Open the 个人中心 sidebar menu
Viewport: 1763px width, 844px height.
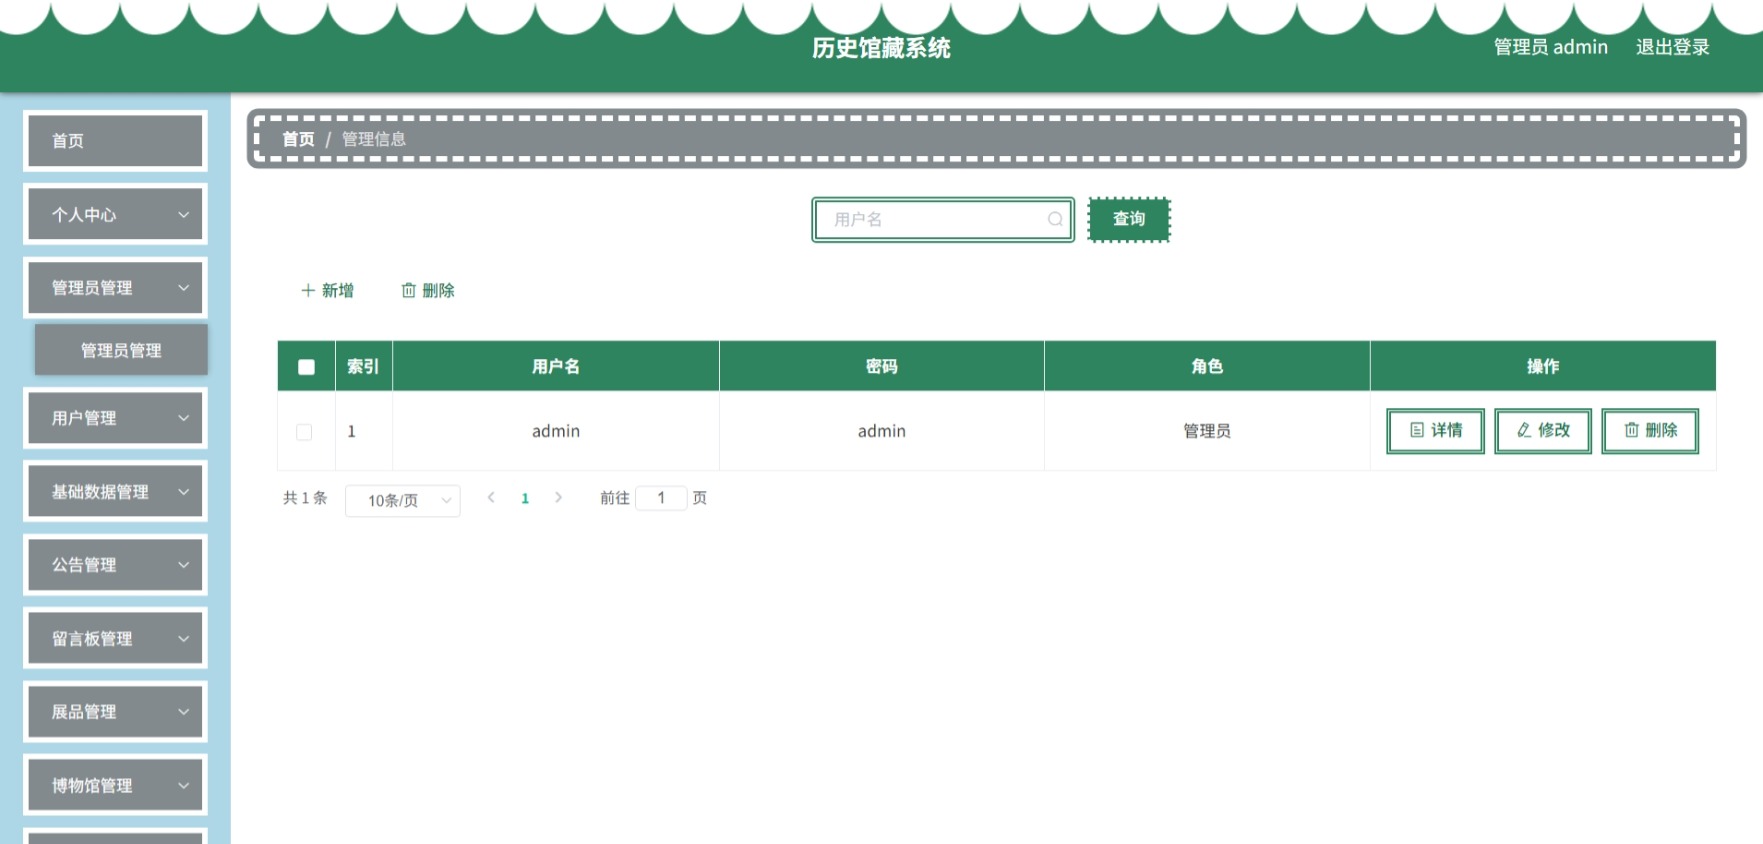(x=115, y=214)
